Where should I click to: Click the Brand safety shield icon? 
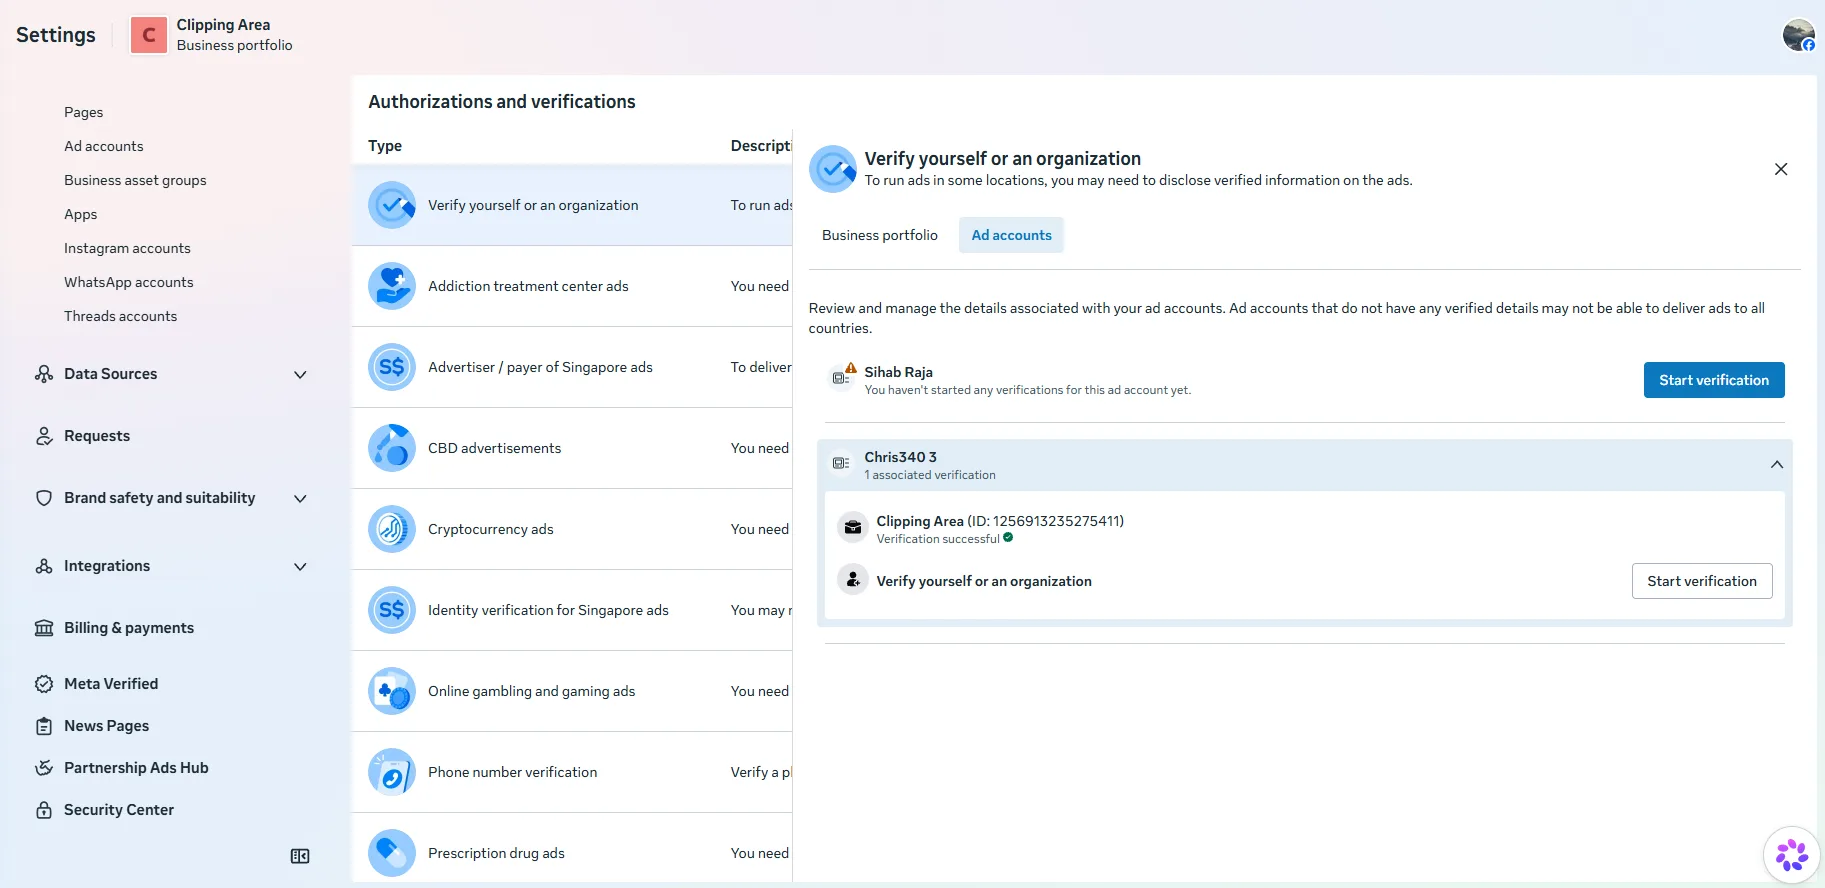[x=44, y=498]
